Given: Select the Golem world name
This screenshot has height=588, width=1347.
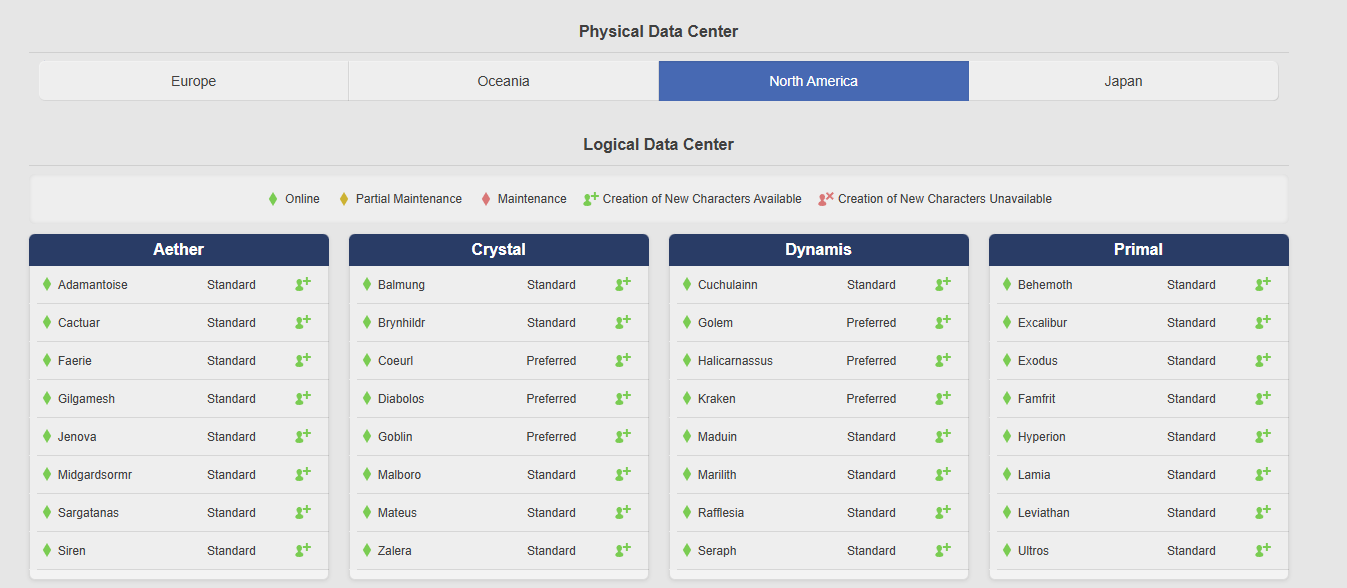Looking at the screenshot, I should coord(715,323).
